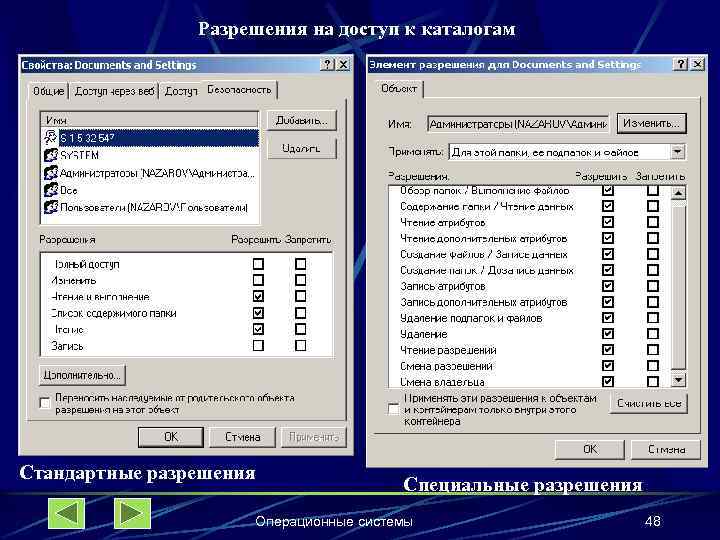Uncheck Allow for Чтение и выполнение
This screenshot has width=720, height=540.
pos(259,296)
